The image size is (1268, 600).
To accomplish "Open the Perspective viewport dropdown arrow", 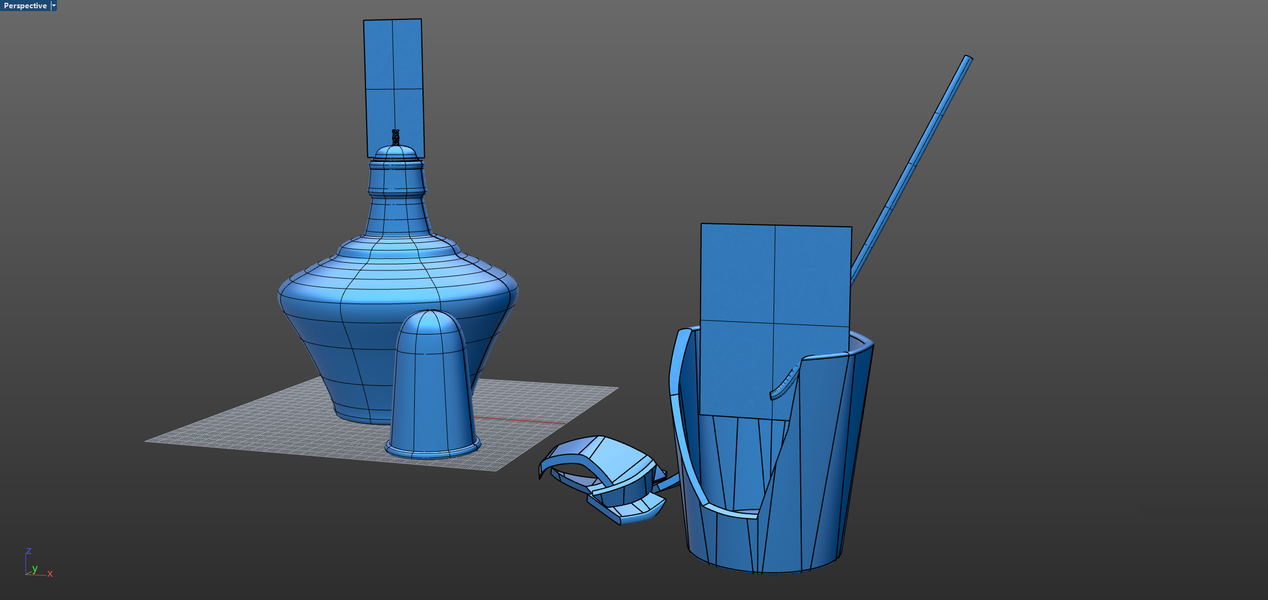I will click(x=54, y=6).
